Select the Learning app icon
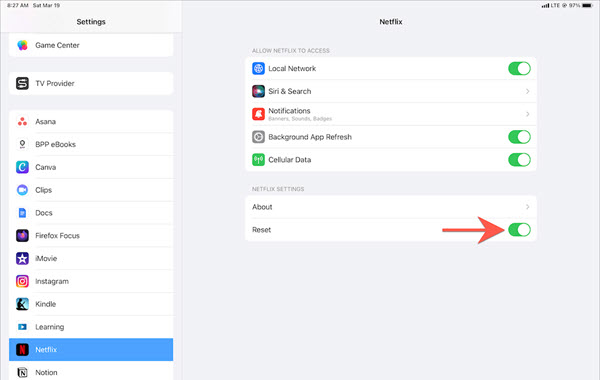 [22, 327]
